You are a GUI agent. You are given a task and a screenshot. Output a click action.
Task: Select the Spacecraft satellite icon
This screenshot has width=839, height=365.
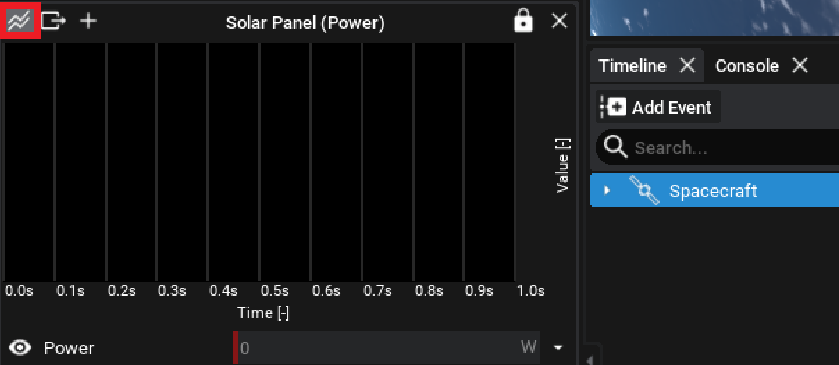644,191
